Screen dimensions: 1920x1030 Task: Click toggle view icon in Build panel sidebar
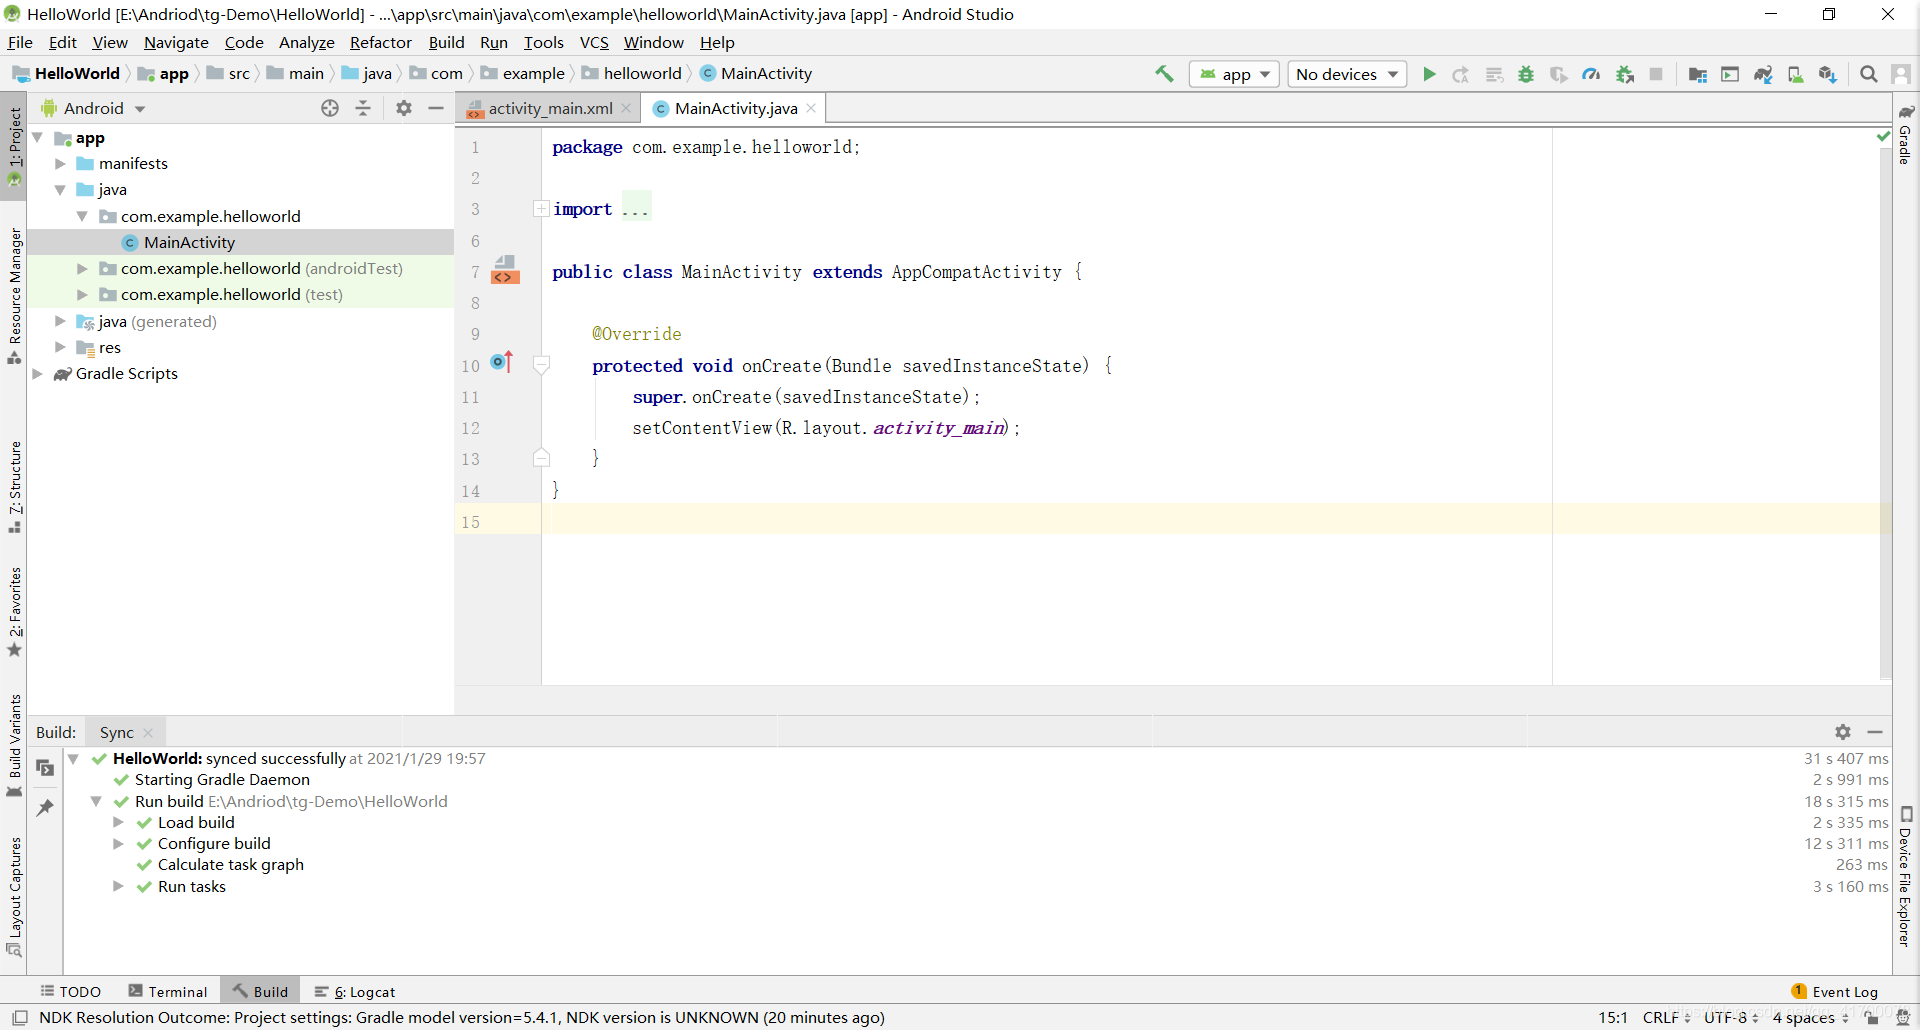(45, 768)
